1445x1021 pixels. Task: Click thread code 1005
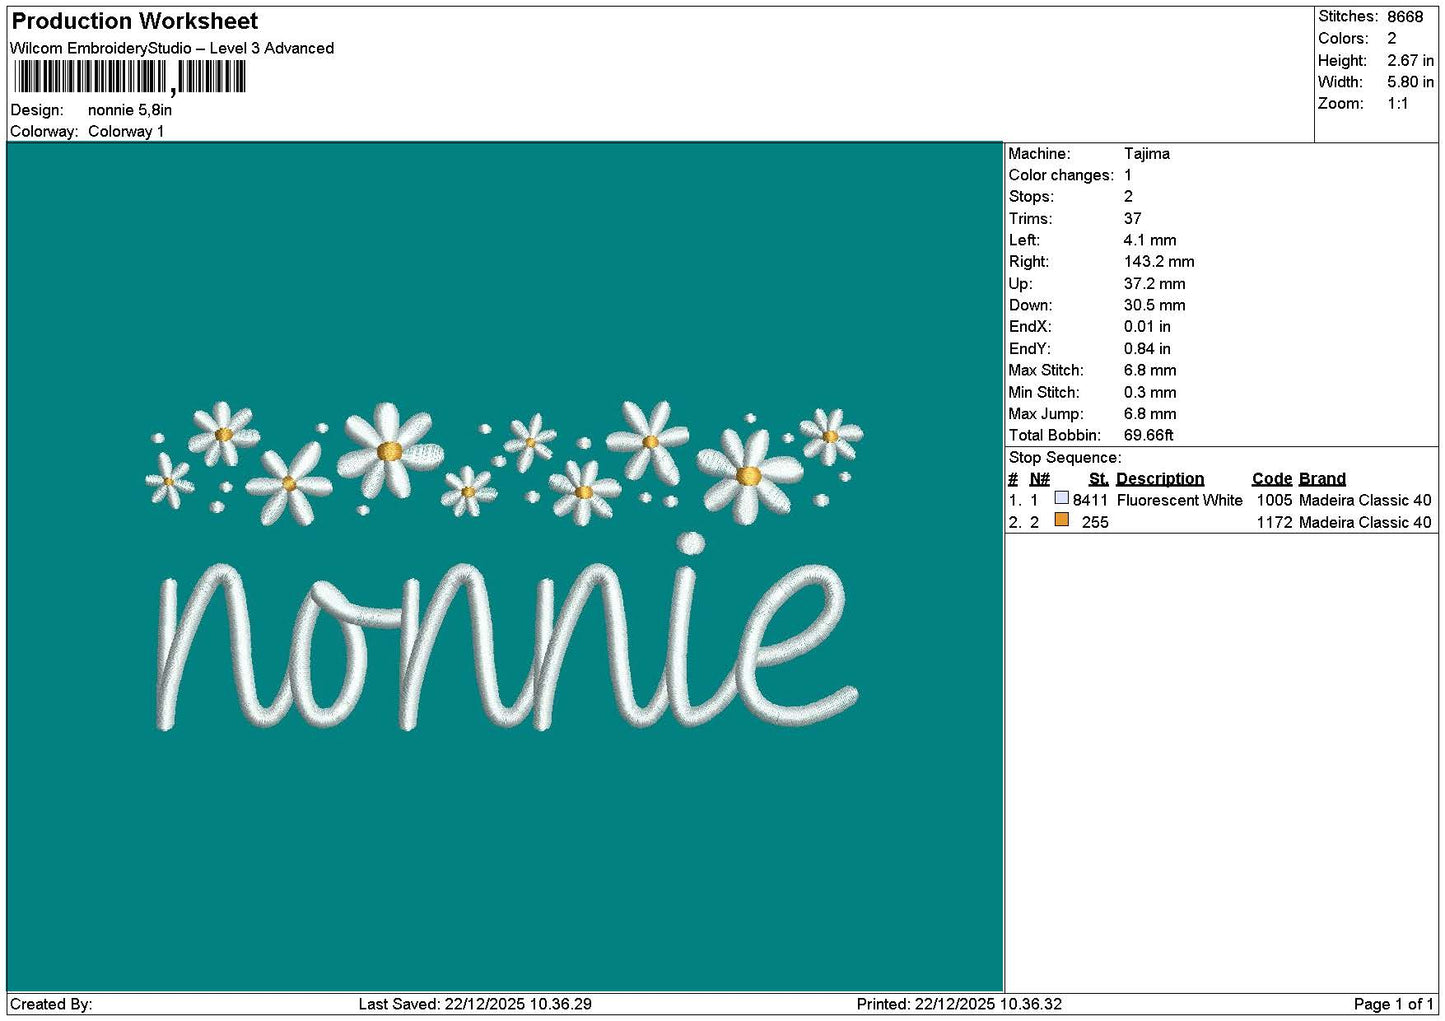click(x=1274, y=501)
